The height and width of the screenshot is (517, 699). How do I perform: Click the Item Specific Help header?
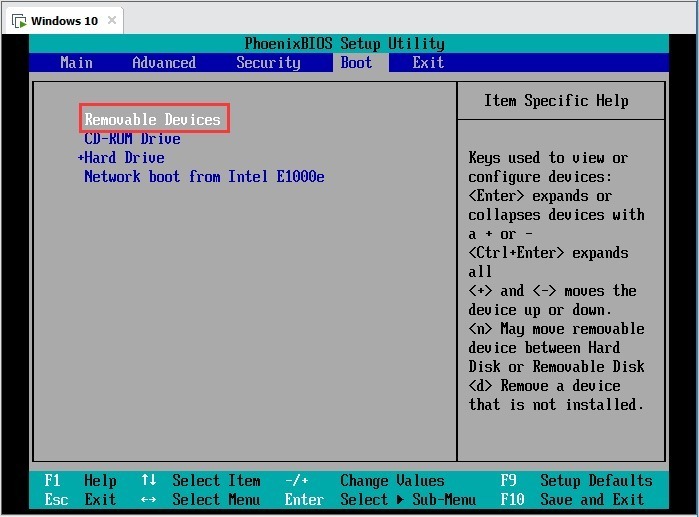coord(556,100)
